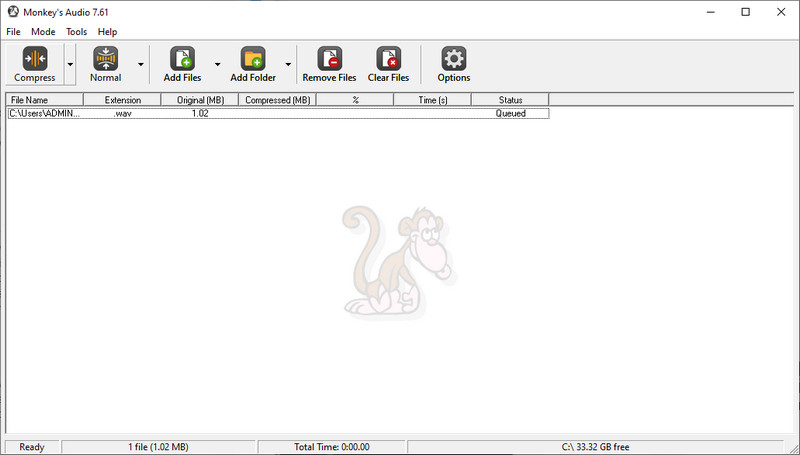Image resolution: width=800 pixels, height=455 pixels.
Task: Click the Add Files icon
Action: (x=182, y=58)
